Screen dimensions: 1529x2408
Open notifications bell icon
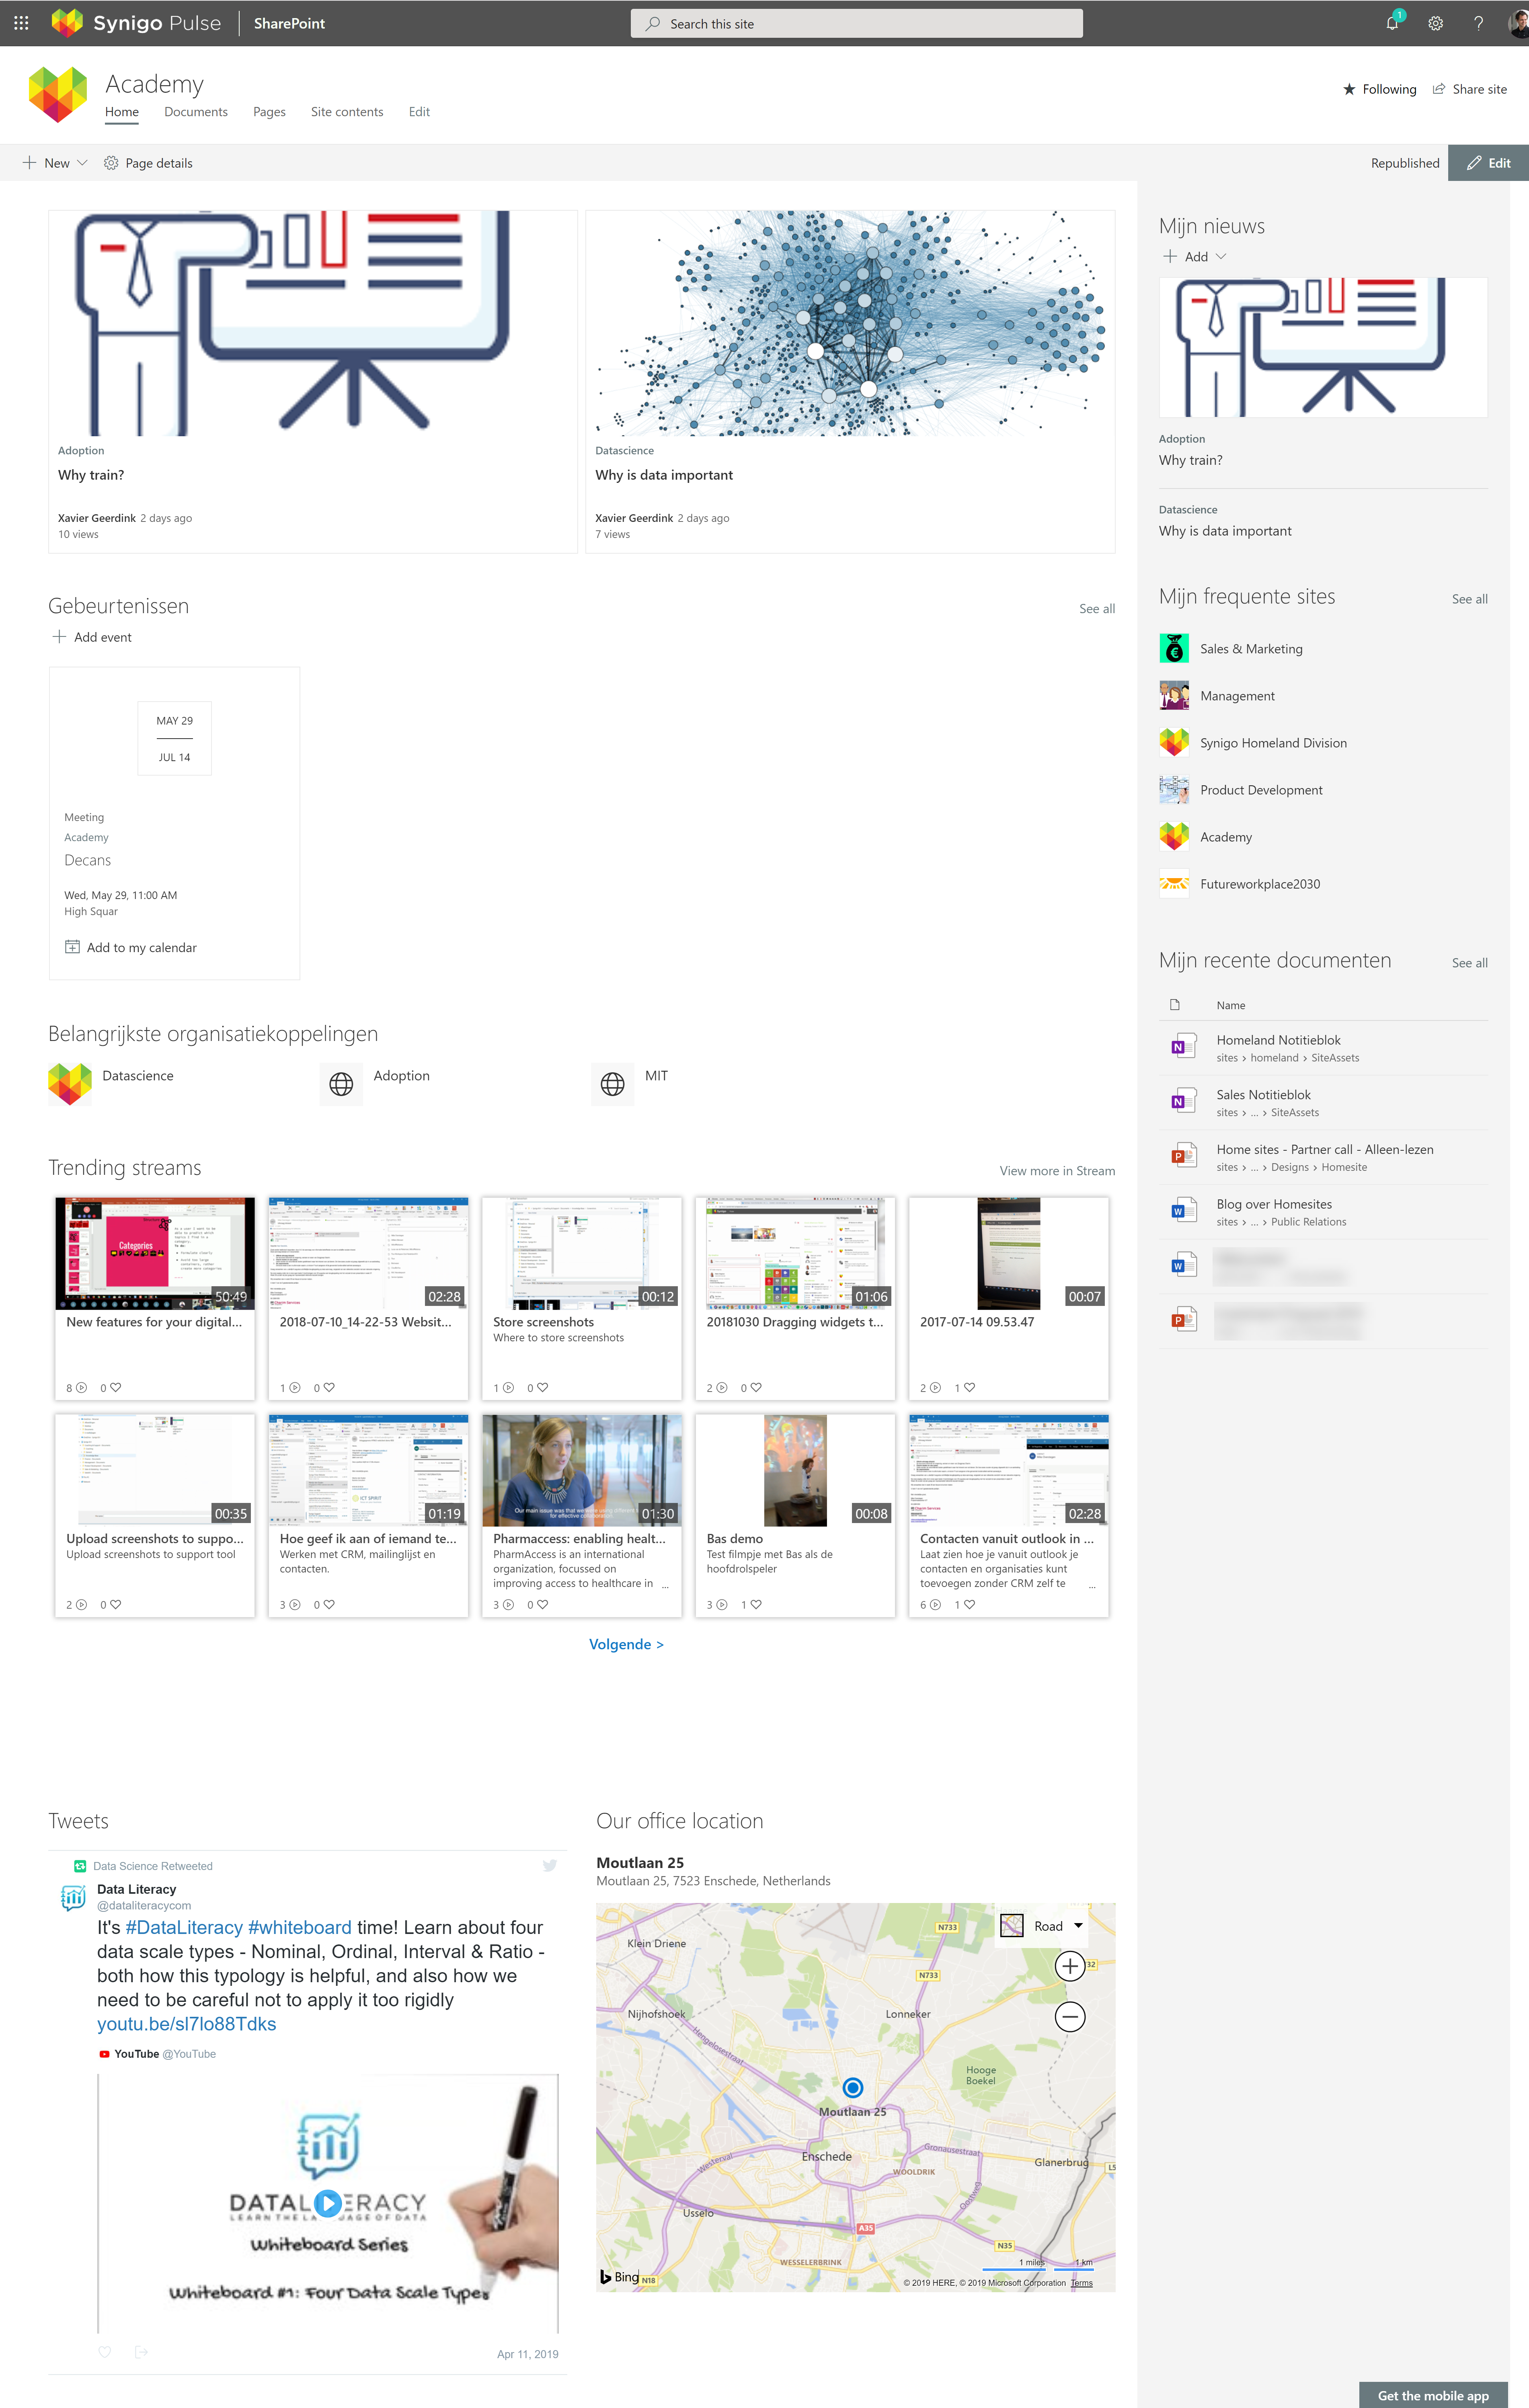1392,23
